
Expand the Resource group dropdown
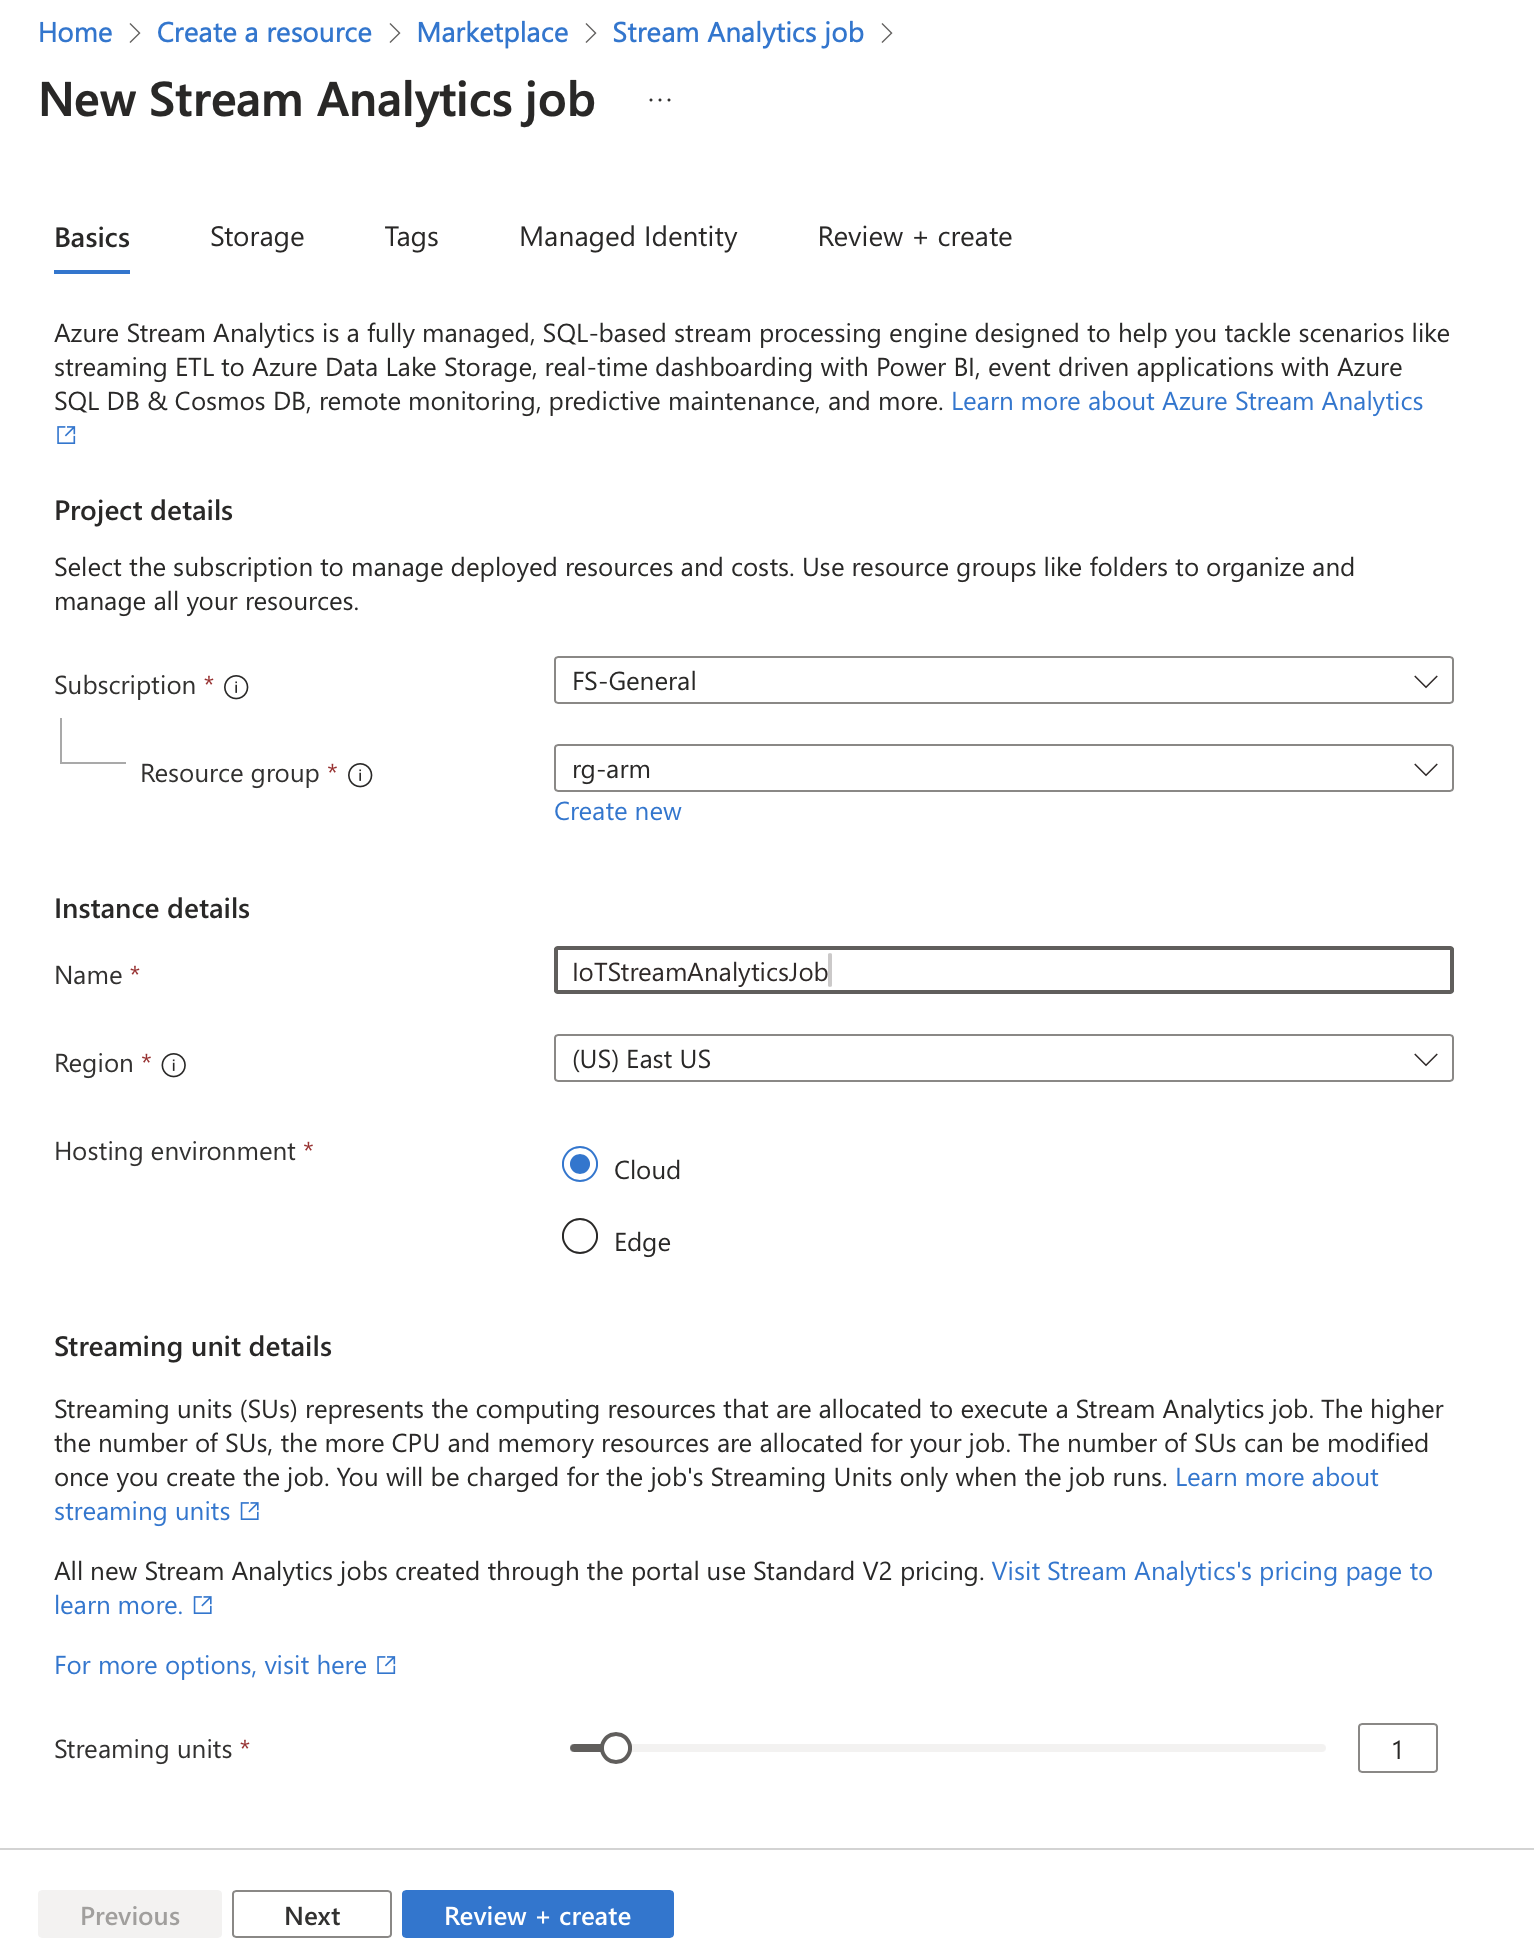point(1003,769)
